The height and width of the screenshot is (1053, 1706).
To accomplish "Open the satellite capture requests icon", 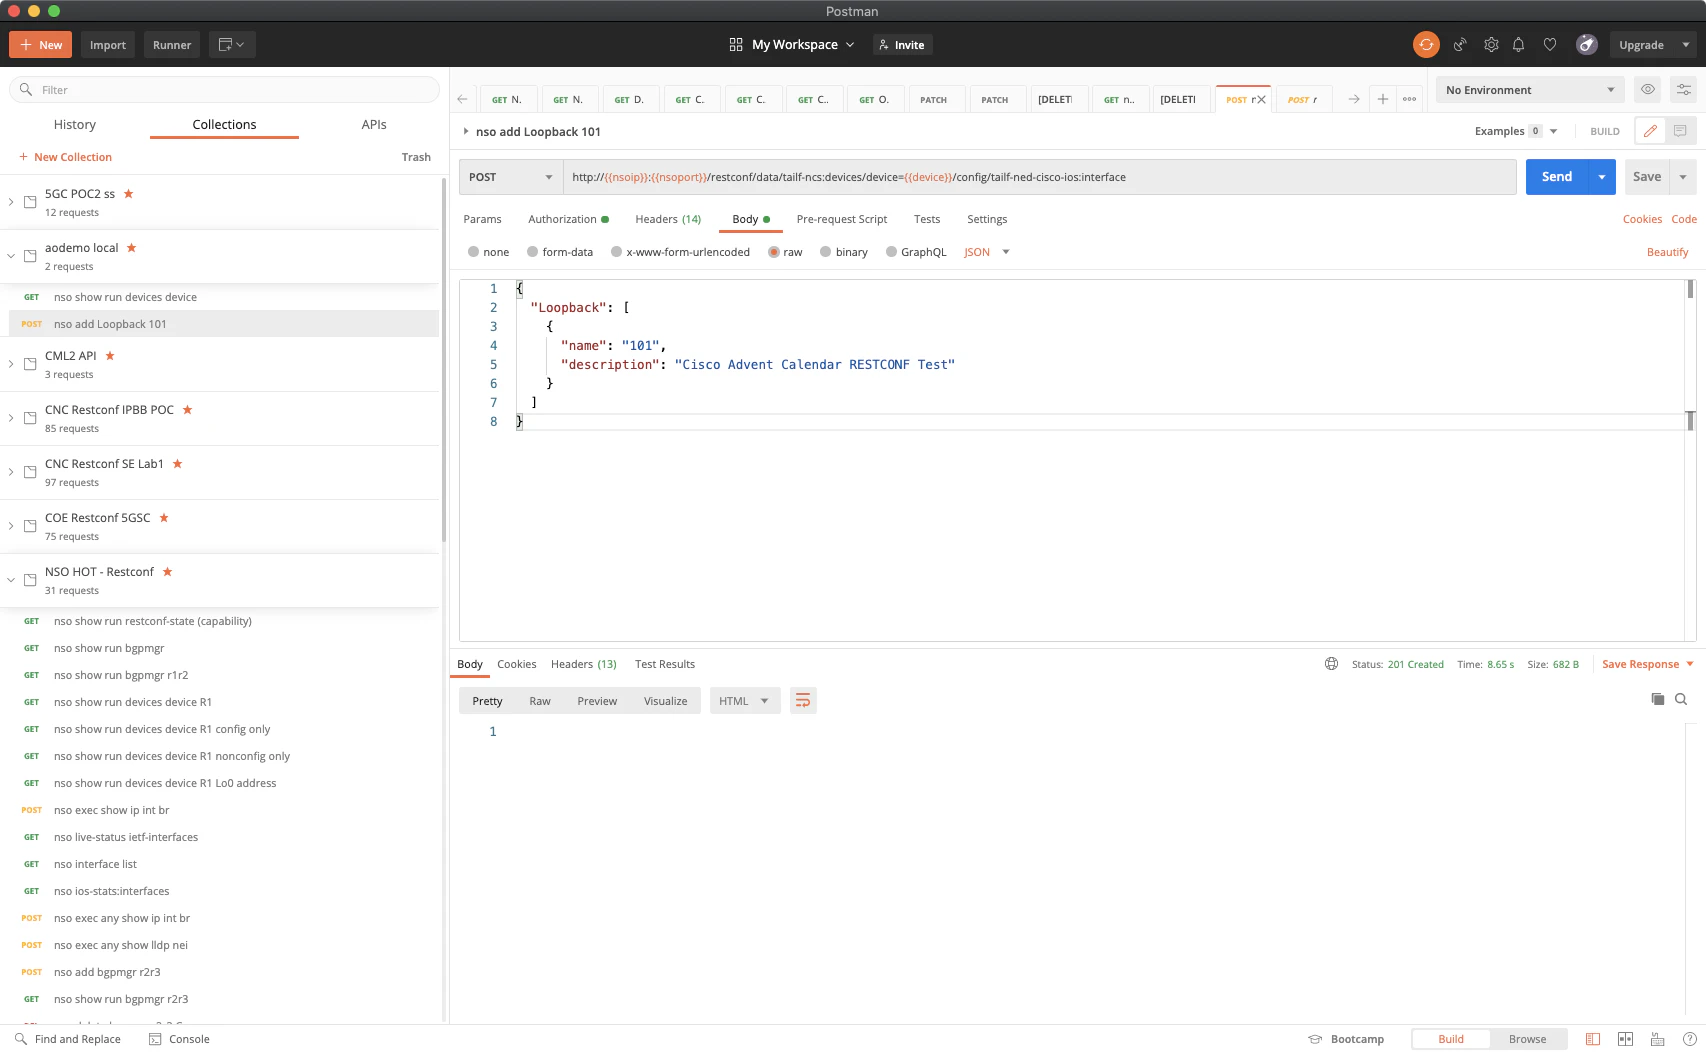I will 1460,45.
